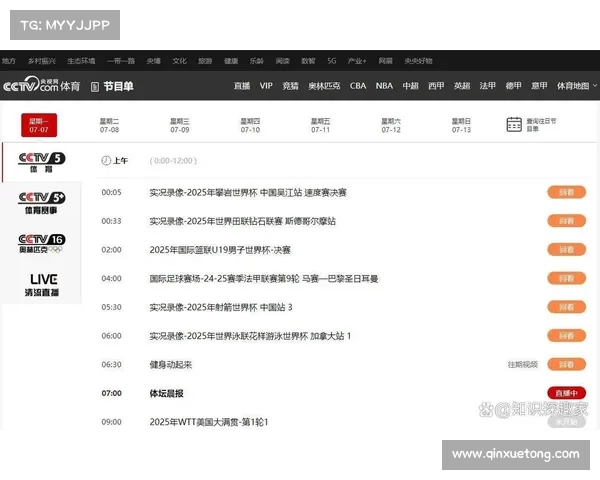The height and width of the screenshot is (480, 600).
Task: Switch to 星期四 07-10 date tab
Action: [250, 126]
